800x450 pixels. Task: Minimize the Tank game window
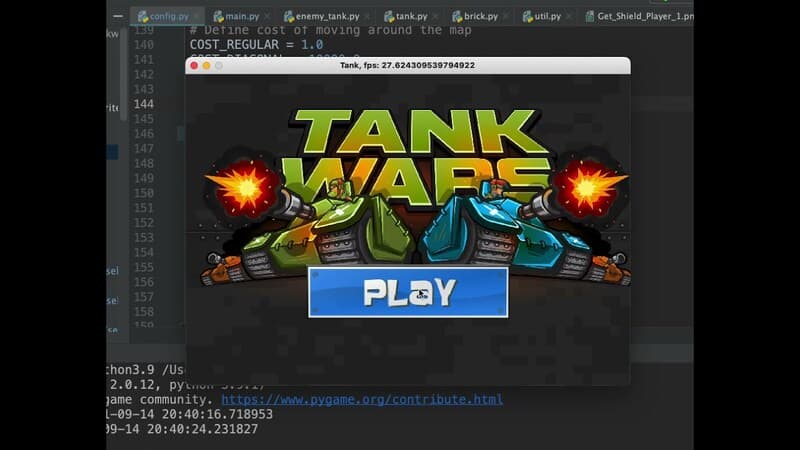click(x=206, y=65)
